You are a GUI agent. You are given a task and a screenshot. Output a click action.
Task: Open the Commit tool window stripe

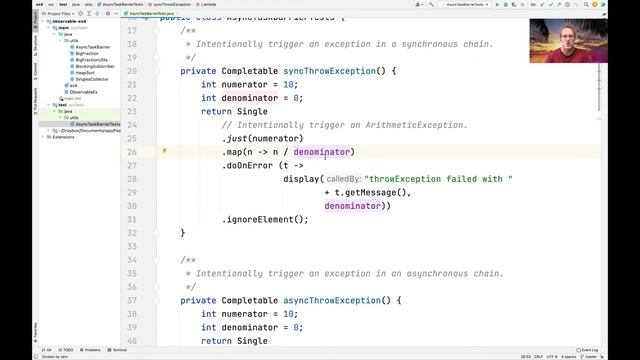point(36,71)
